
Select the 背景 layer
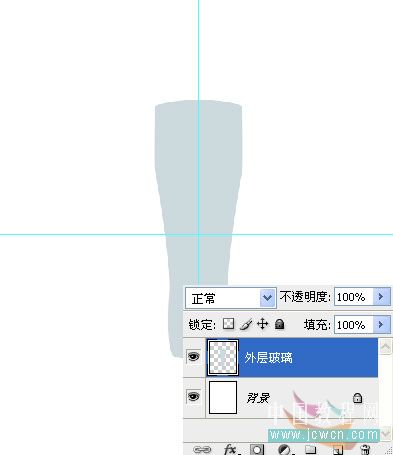click(281, 397)
